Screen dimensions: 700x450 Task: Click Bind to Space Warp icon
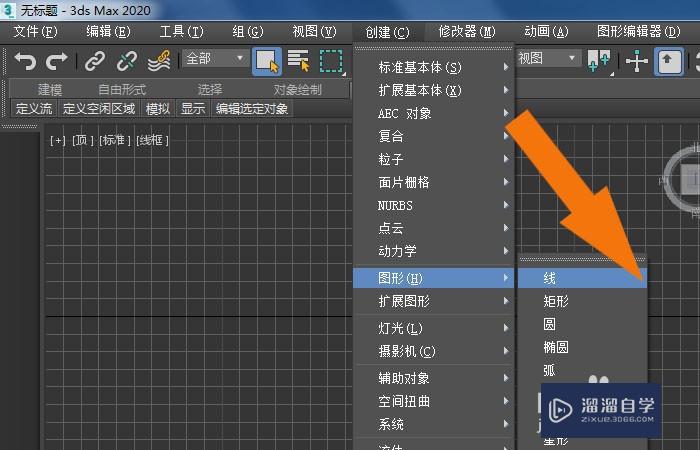[159, 61]
